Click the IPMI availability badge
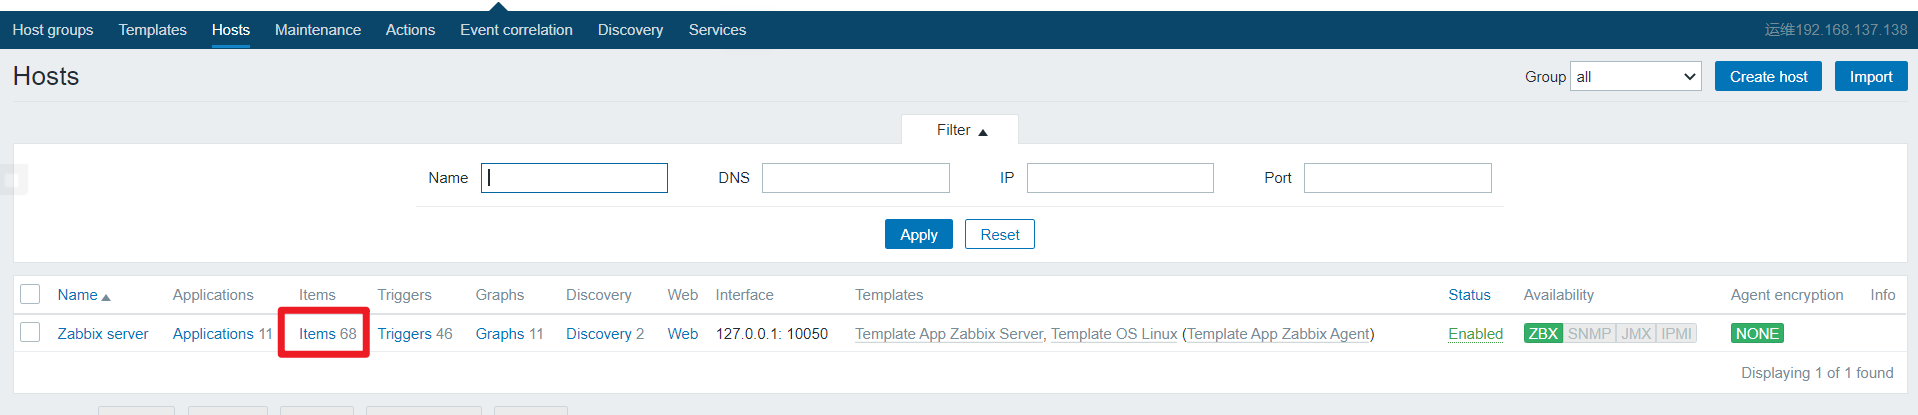Viewport: 1918px width, 415px height. coord(1677,334)
